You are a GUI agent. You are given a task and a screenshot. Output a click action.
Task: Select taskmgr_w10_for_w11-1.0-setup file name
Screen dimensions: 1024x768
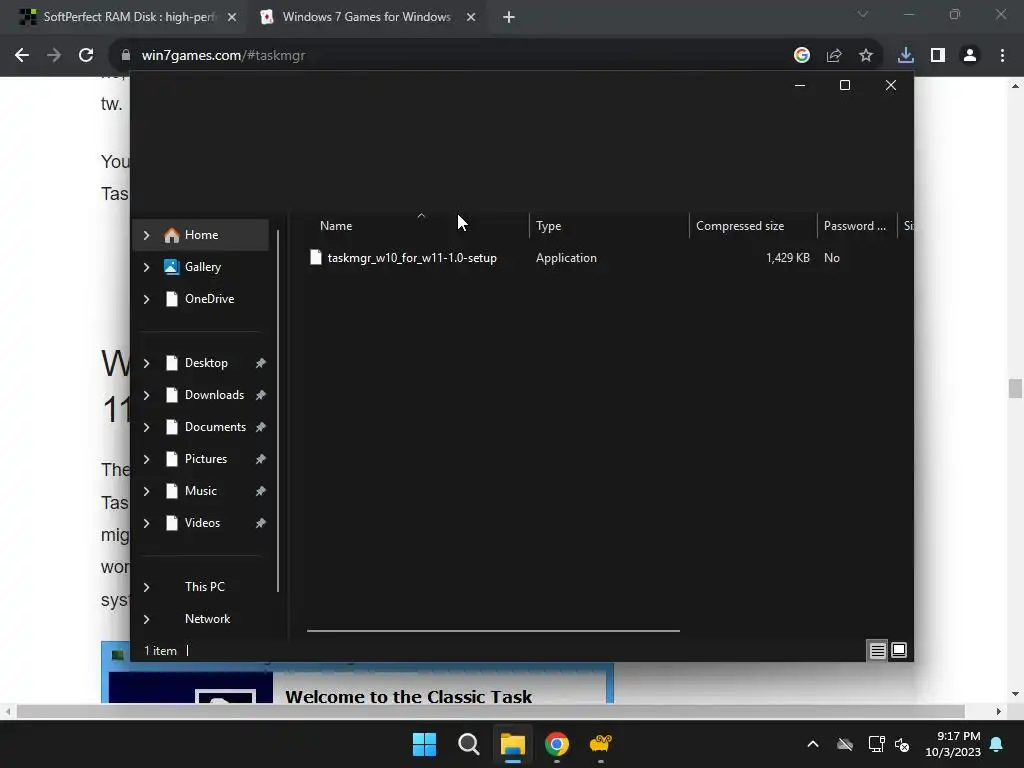click(x=412, y=258)
